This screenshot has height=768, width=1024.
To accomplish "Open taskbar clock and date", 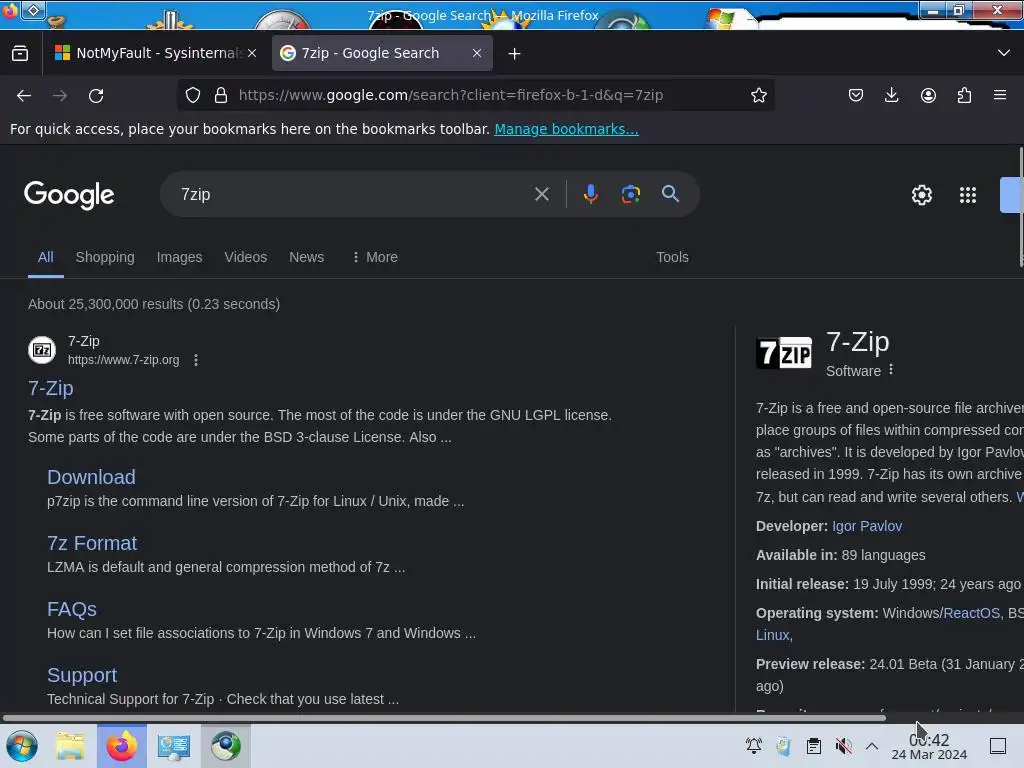I will pyautogui.click(x=929, y=747).
